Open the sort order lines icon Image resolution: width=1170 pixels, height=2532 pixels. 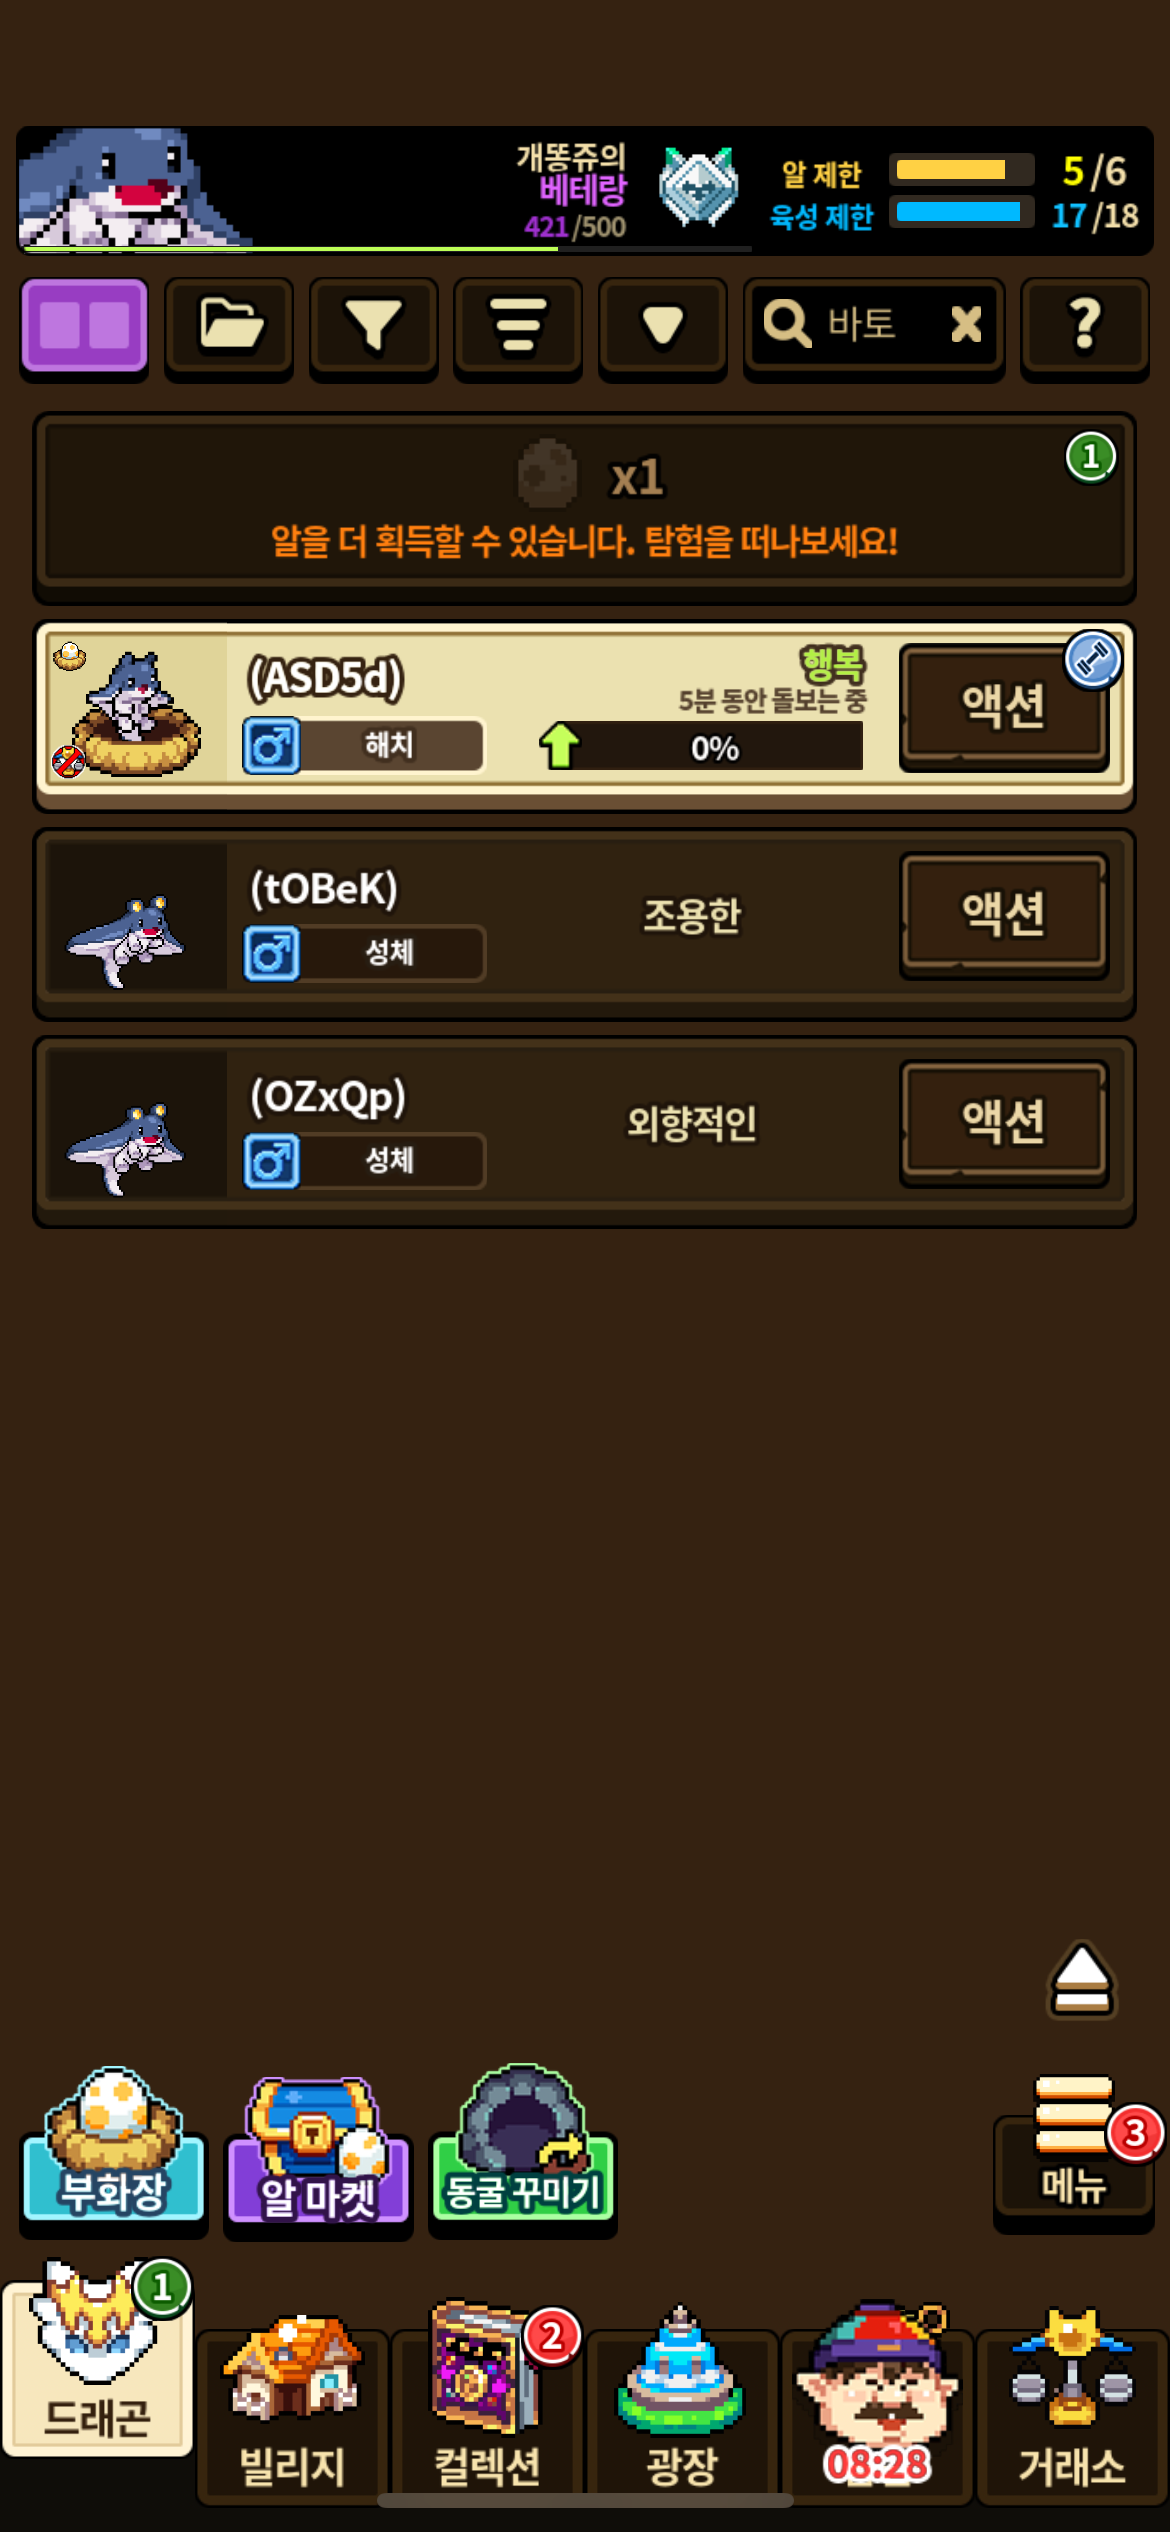[518, 327]
